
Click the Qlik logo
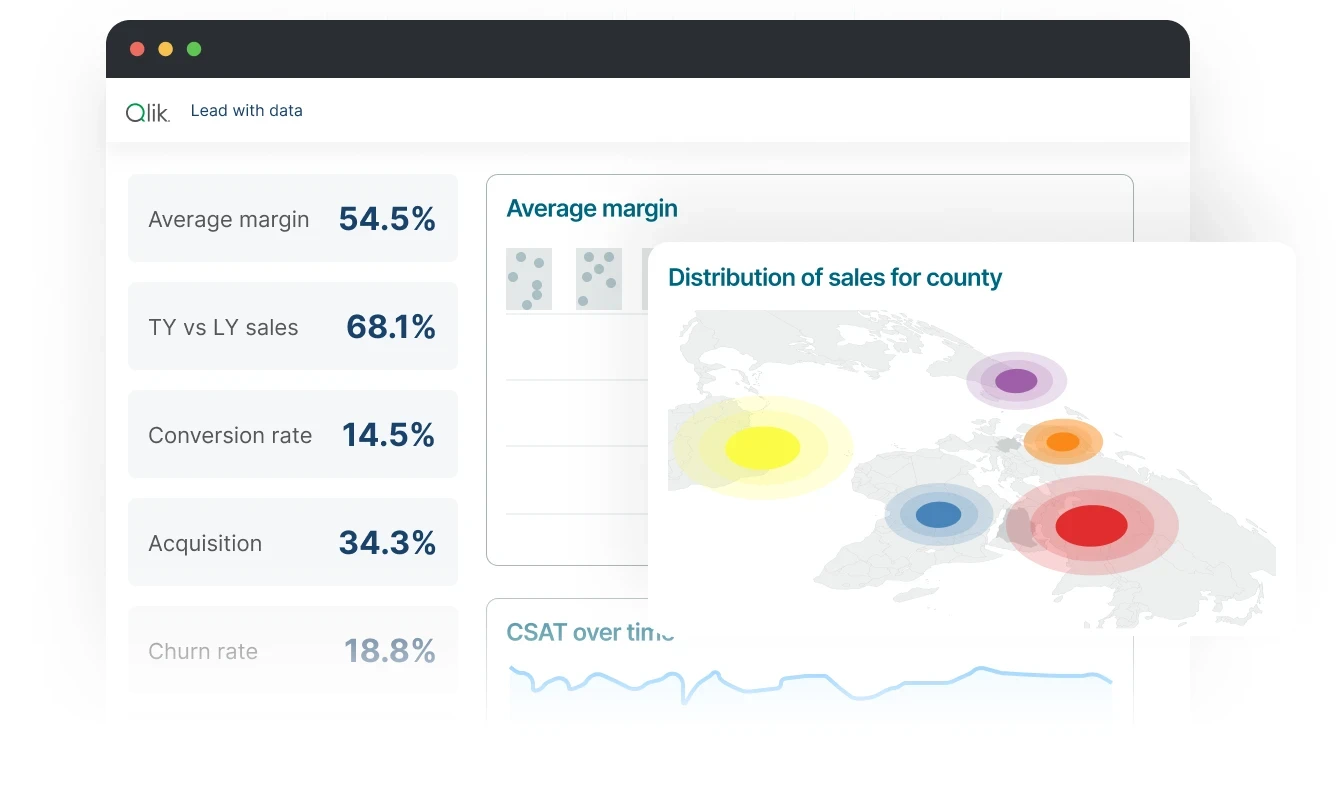coord(148,112)
